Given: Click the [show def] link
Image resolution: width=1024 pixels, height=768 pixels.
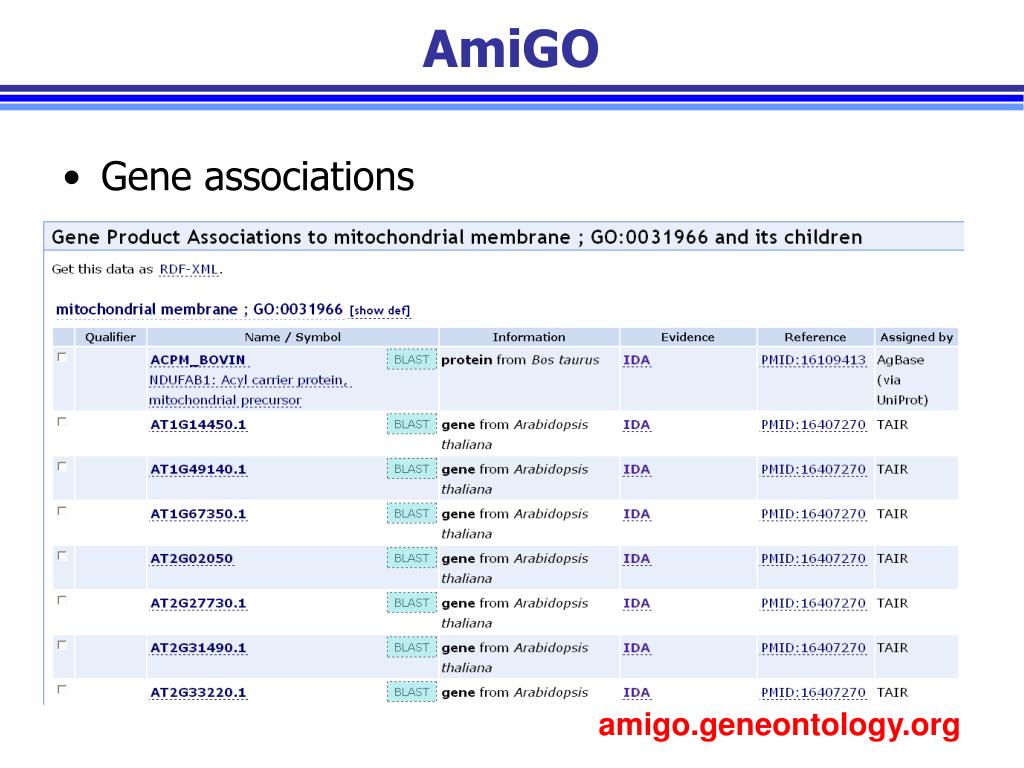Looking at the screenshot, I should [380, 310].
